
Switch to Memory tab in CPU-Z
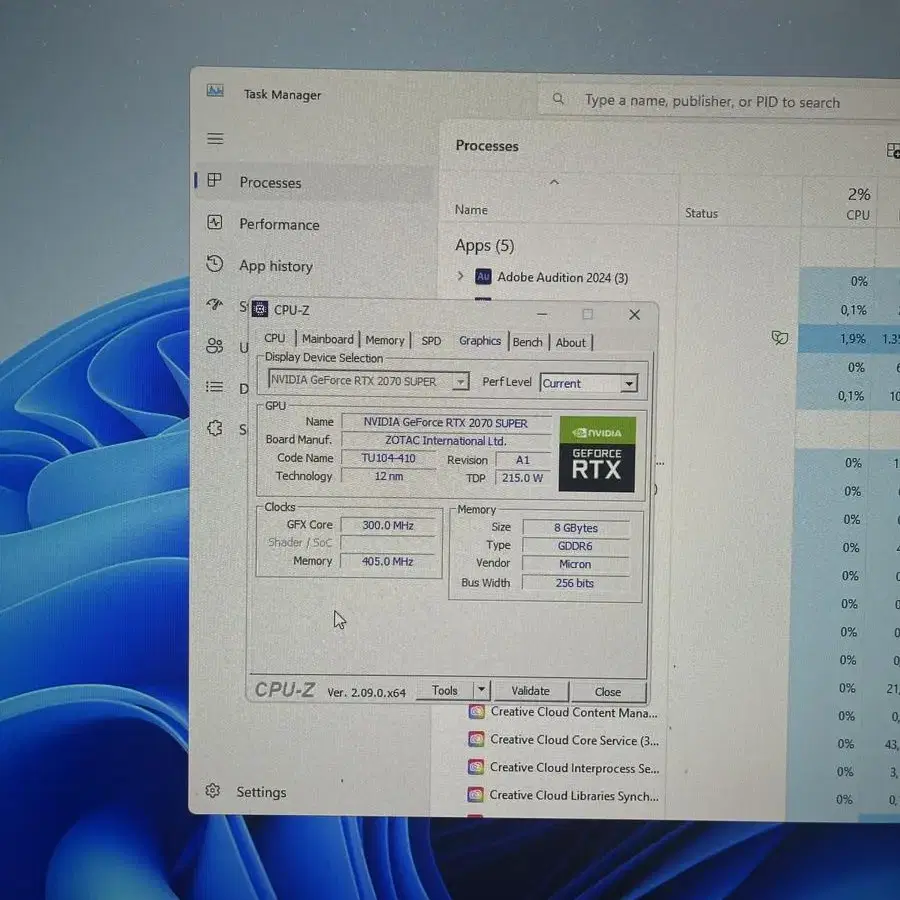point(385,340)
